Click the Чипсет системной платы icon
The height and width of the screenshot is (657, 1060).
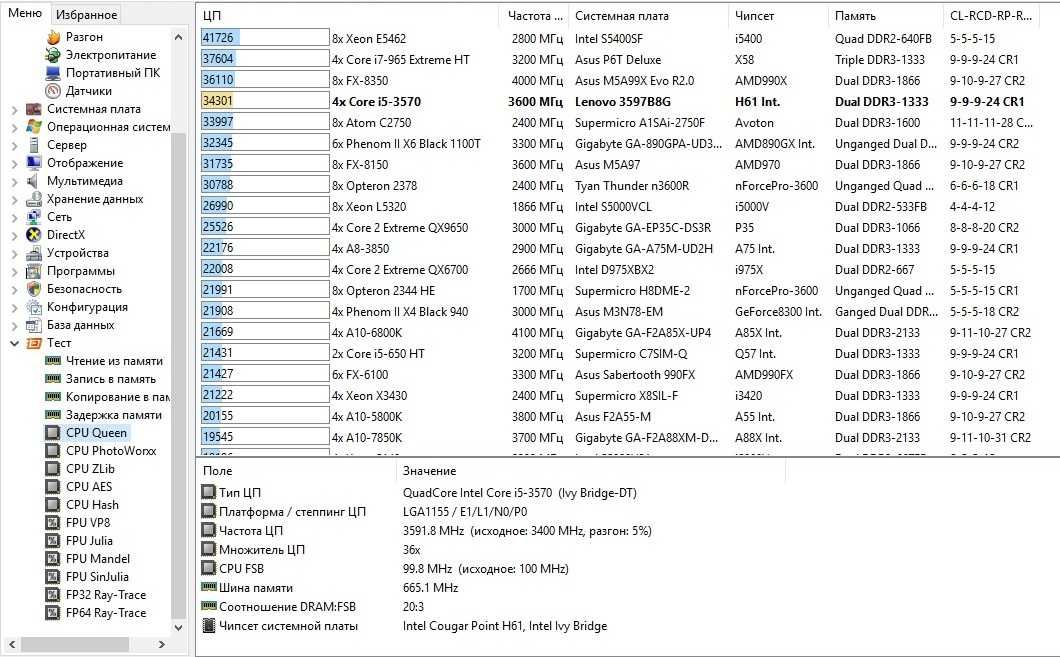(209, 626)
